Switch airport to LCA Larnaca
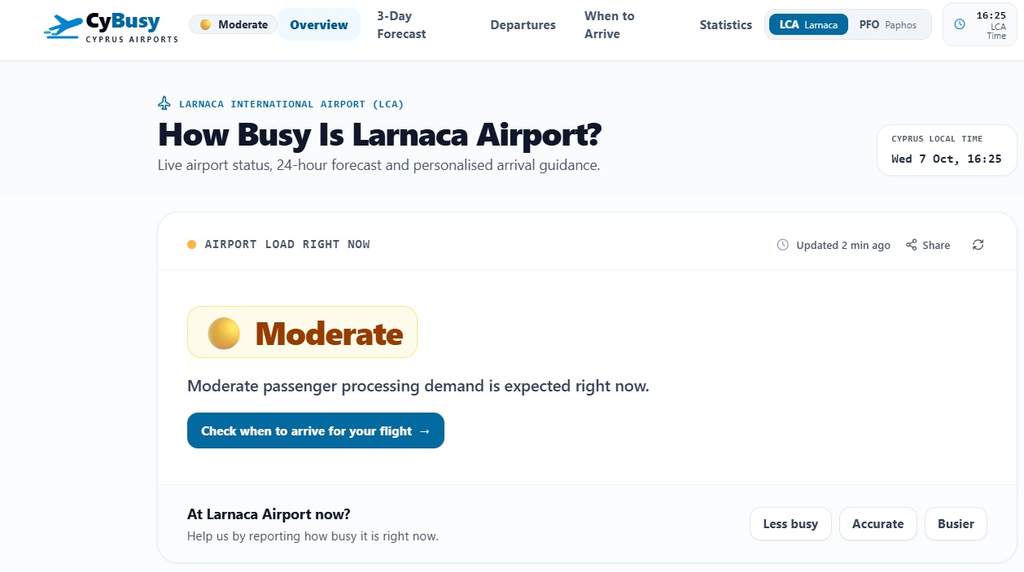This screenshot has height=572, width=1024. [808, 25]
